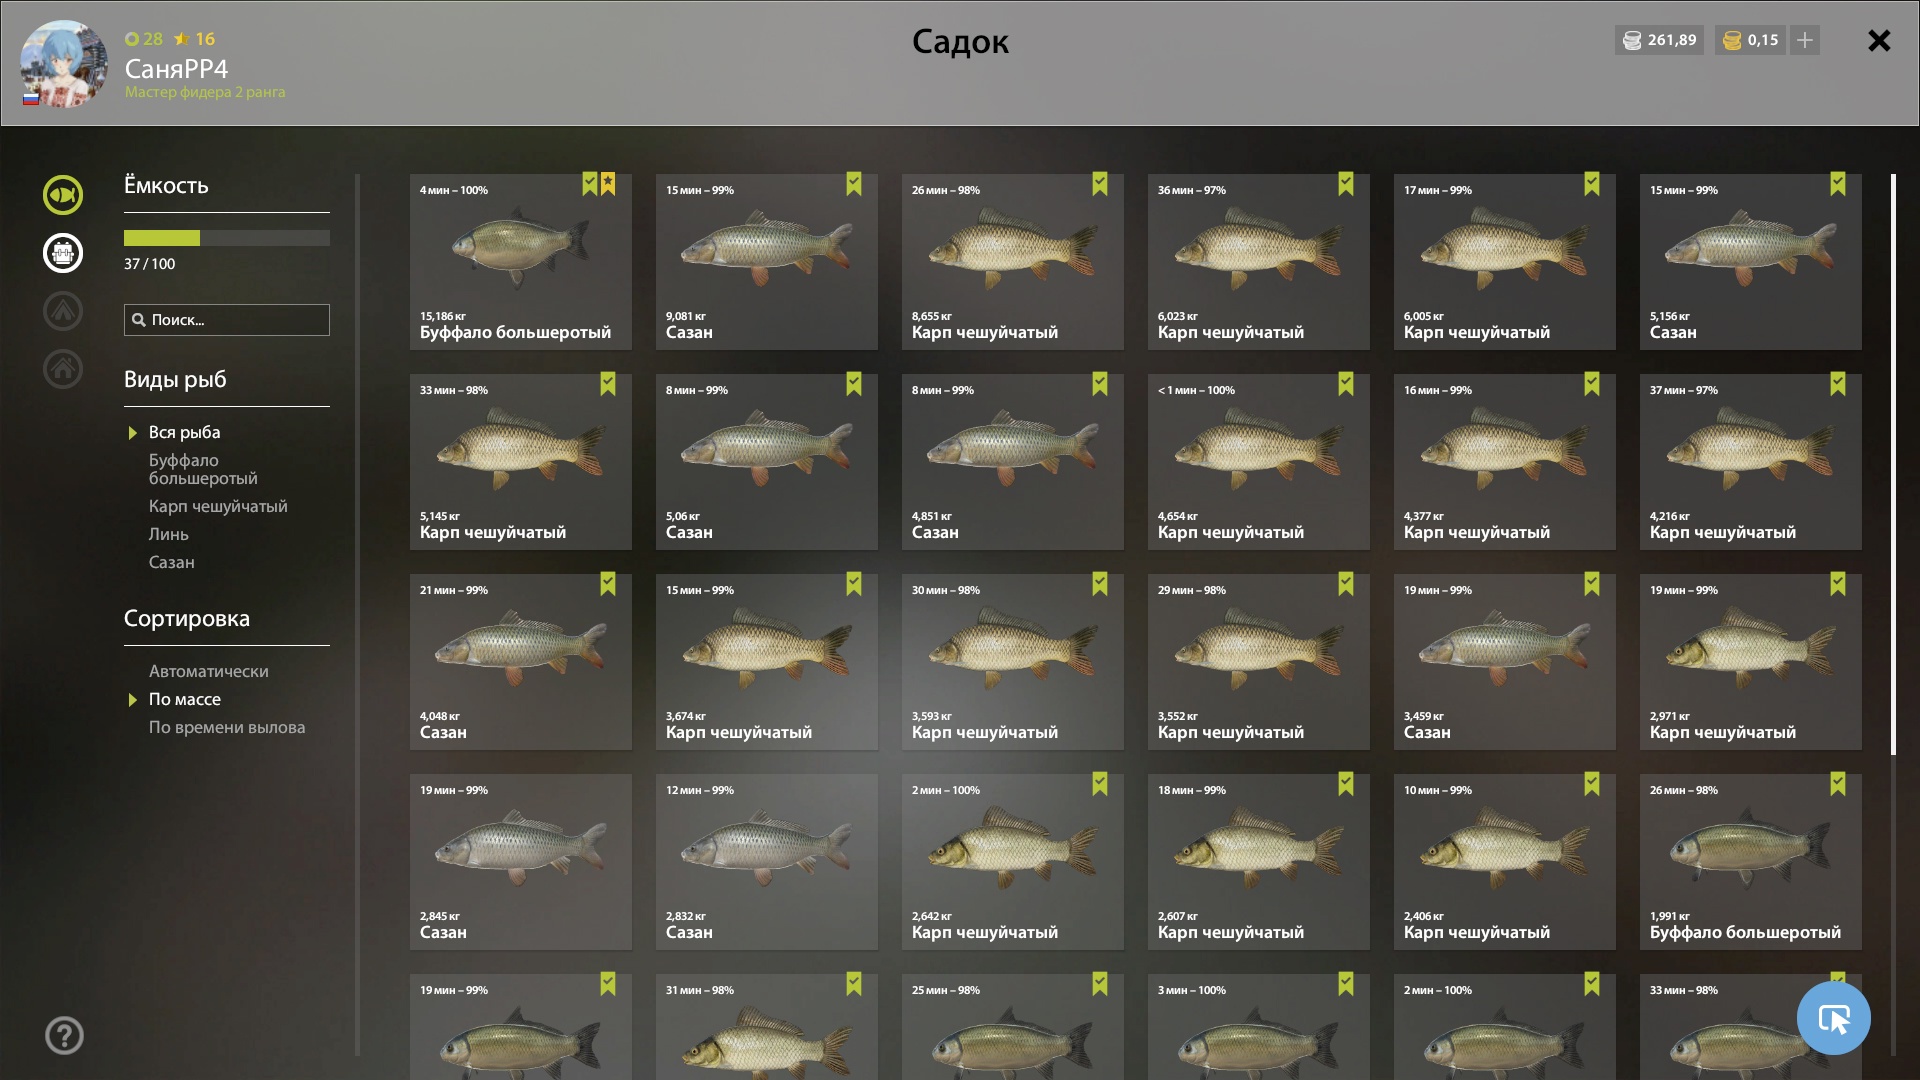Click the Поиск search field

click(227, 320)
